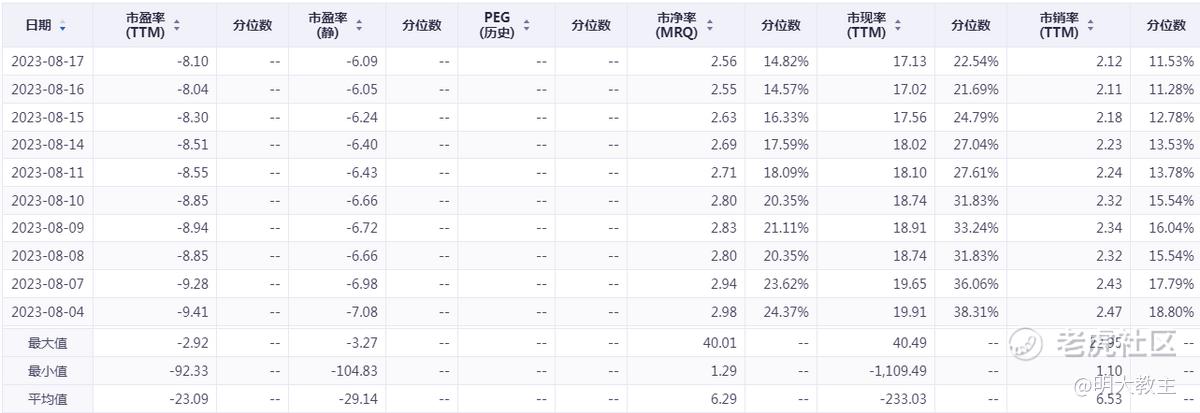Sort 市销率(TTM) column using arrow icon
Image resolution: width=1200 pixels, height=413 pixels.
tap(1090, 26)
